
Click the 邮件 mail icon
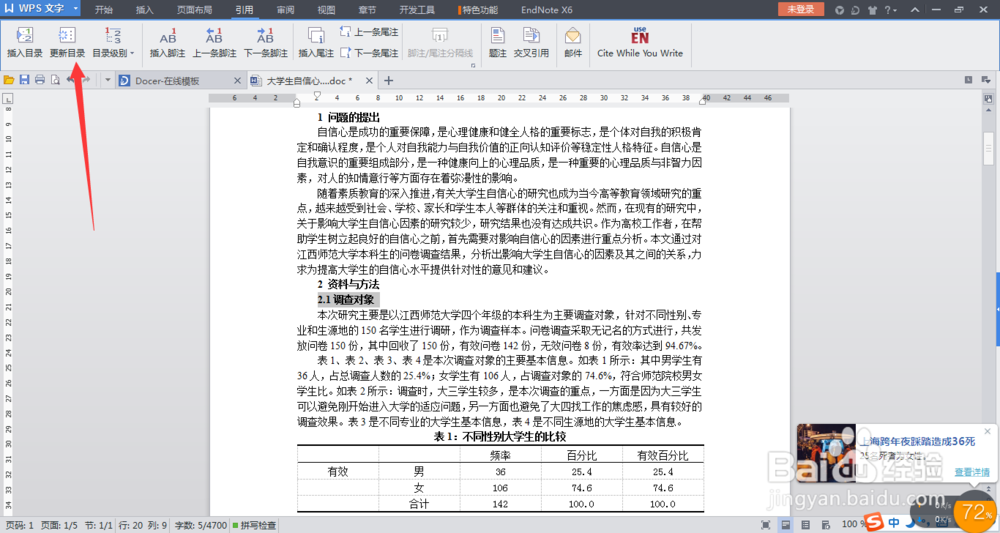[573, 43]
